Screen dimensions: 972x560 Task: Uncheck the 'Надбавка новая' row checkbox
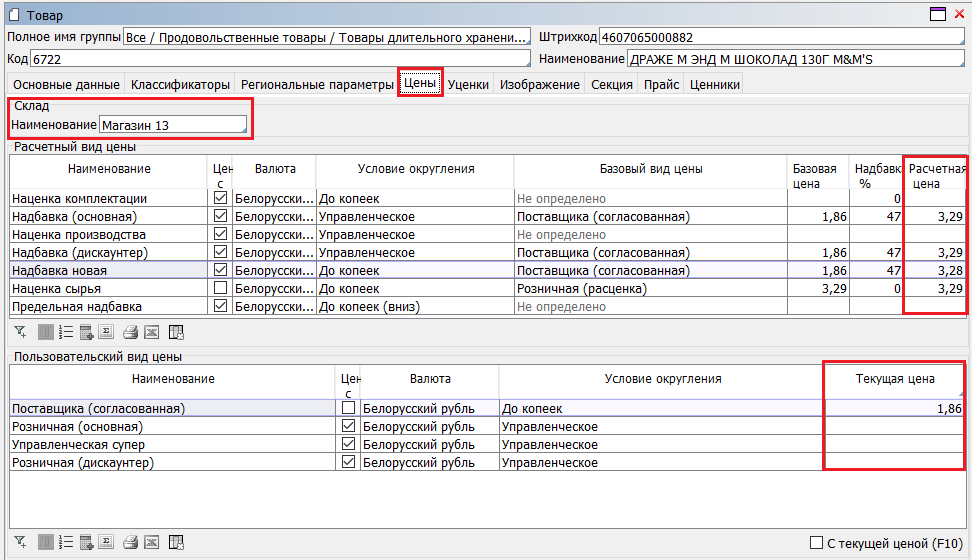point(220,271)
